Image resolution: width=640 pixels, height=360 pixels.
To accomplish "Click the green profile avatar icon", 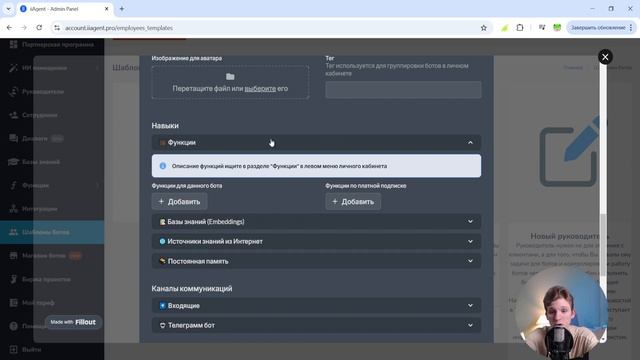I will click(x=557, y=28).
